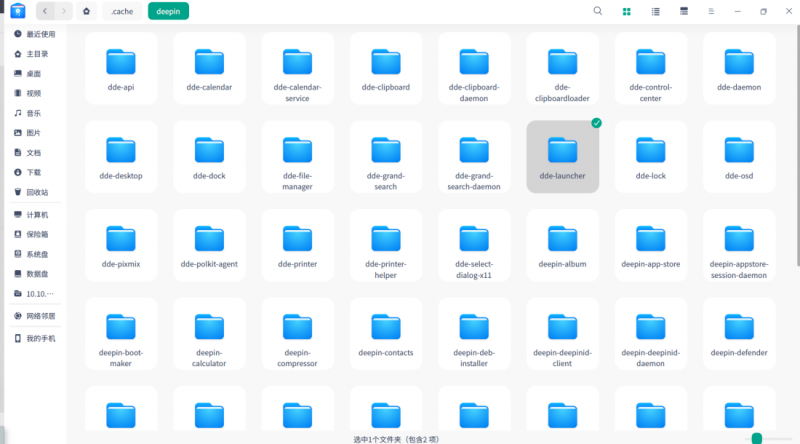Select the dde-file-manager folder
The height and width of the screenshot is (444, 800).
point(297,157)
